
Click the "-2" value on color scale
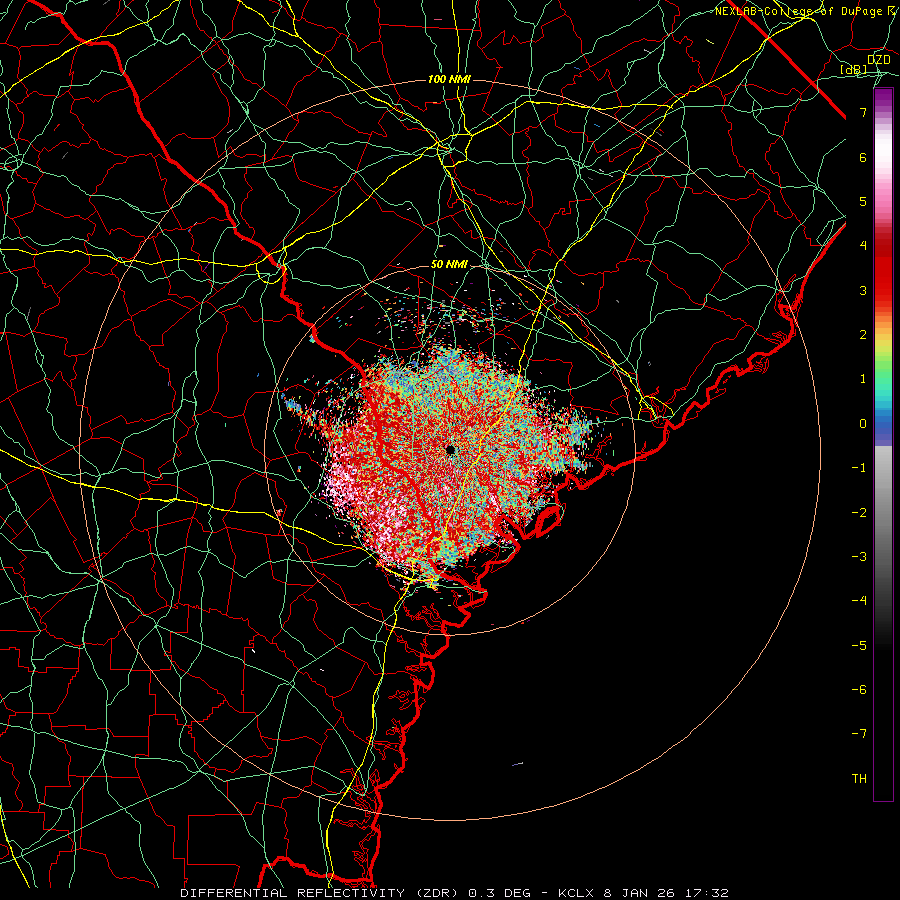[x=859, y=513]
